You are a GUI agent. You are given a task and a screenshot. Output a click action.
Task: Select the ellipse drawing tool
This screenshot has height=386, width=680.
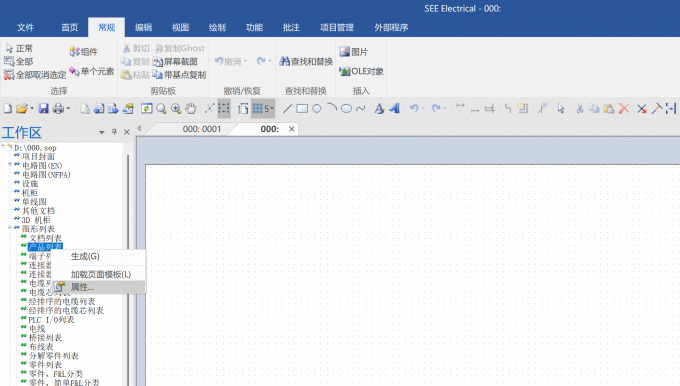[x=346, y=108]
